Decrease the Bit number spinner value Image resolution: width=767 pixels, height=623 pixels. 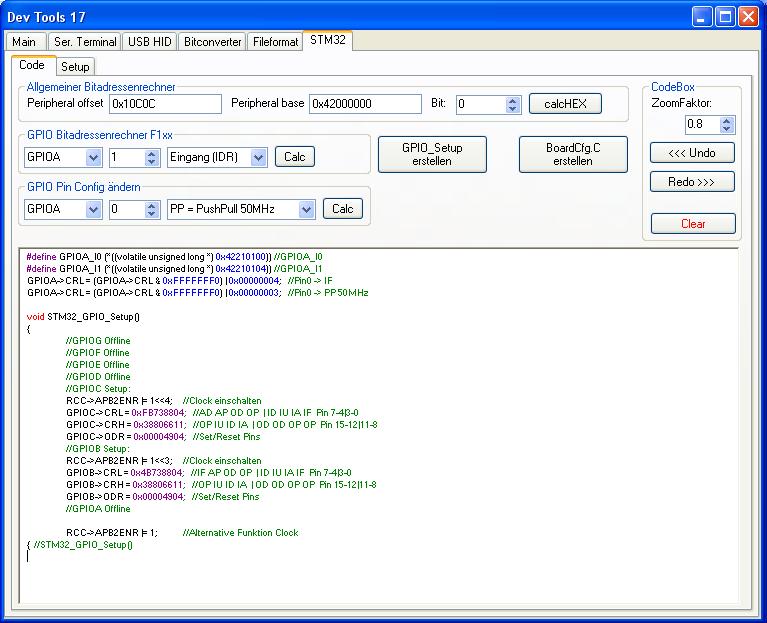(x=513, y=108)
